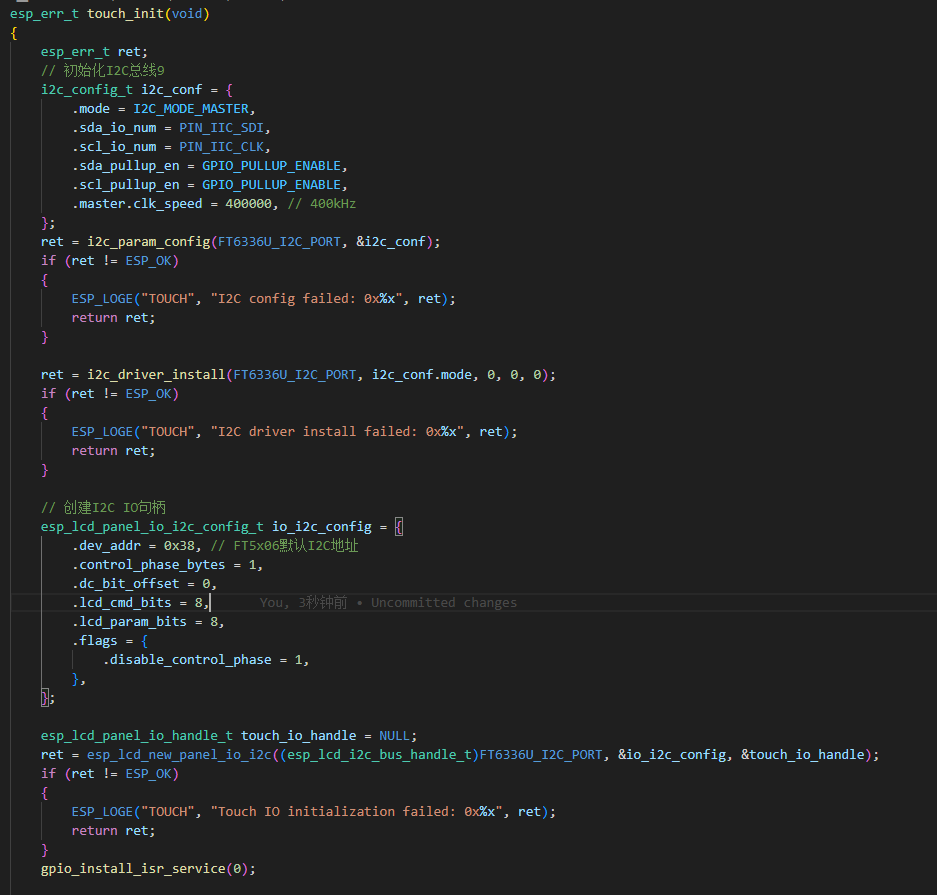The width and height of the screenshot is (937, 895).
Task: Click GPIO_PULLUP_ENABLE on the scl_pullup_en line
Action: coord(271,185)
